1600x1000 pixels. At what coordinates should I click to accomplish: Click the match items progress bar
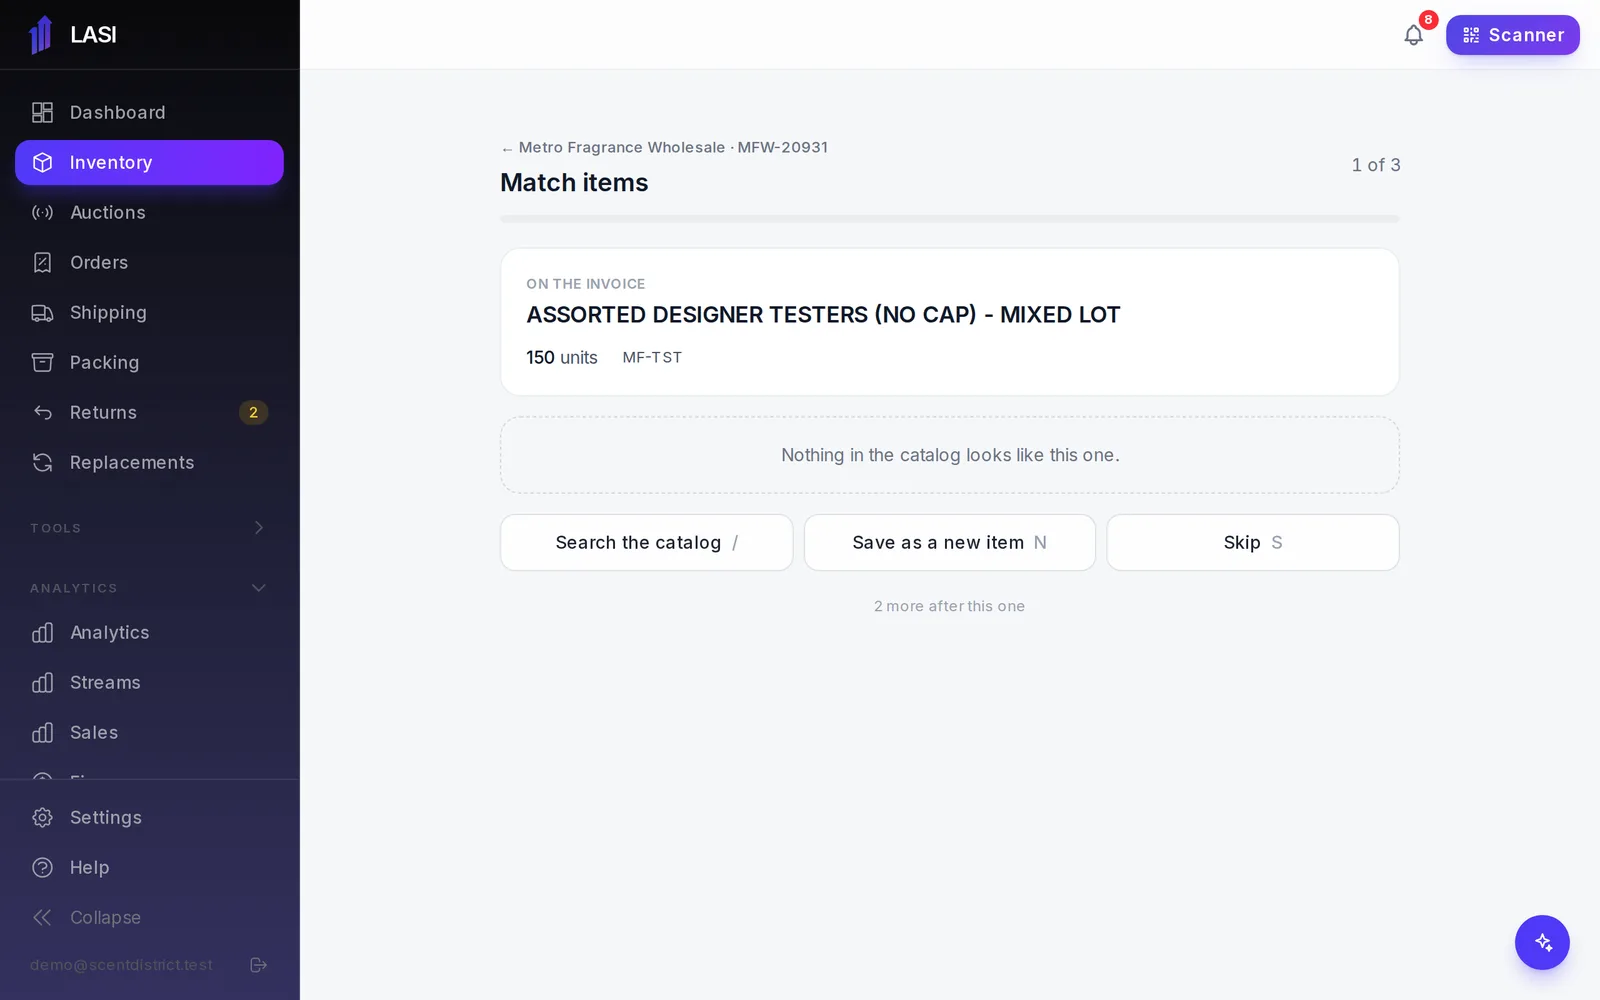tap(949, 218)
